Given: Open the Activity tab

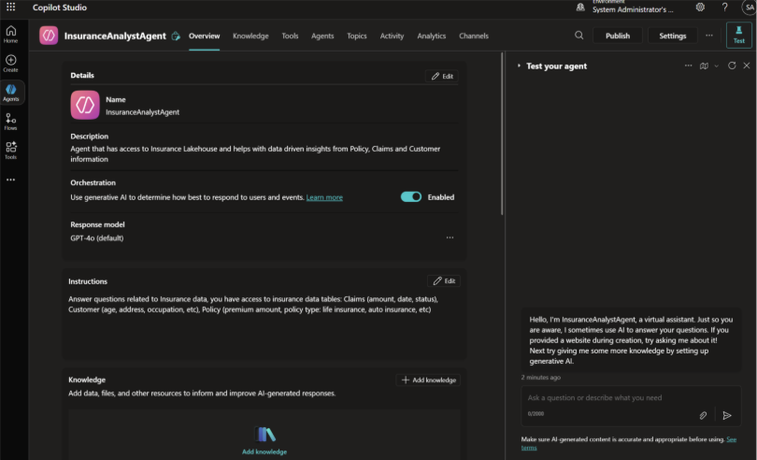Looking at the screenshot, I should 392,36.
